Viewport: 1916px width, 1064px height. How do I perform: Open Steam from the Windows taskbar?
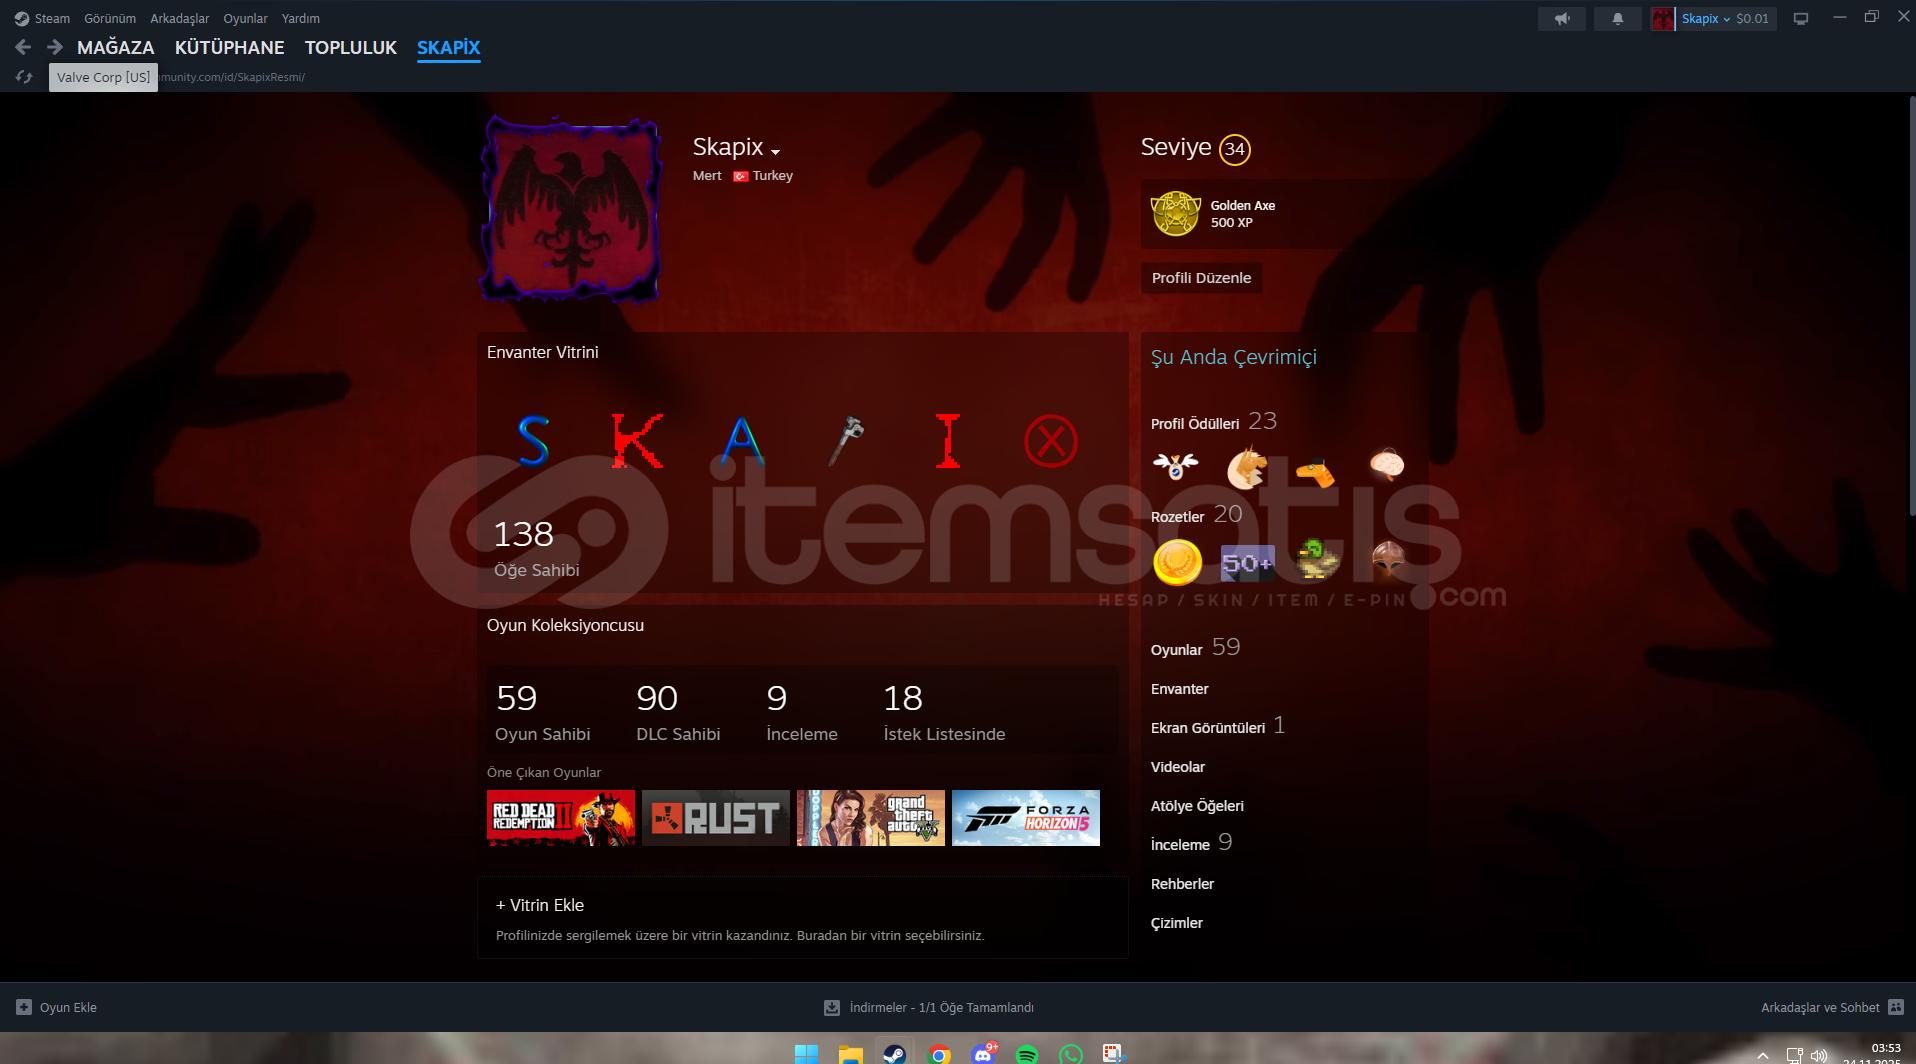click(894, 1054)
